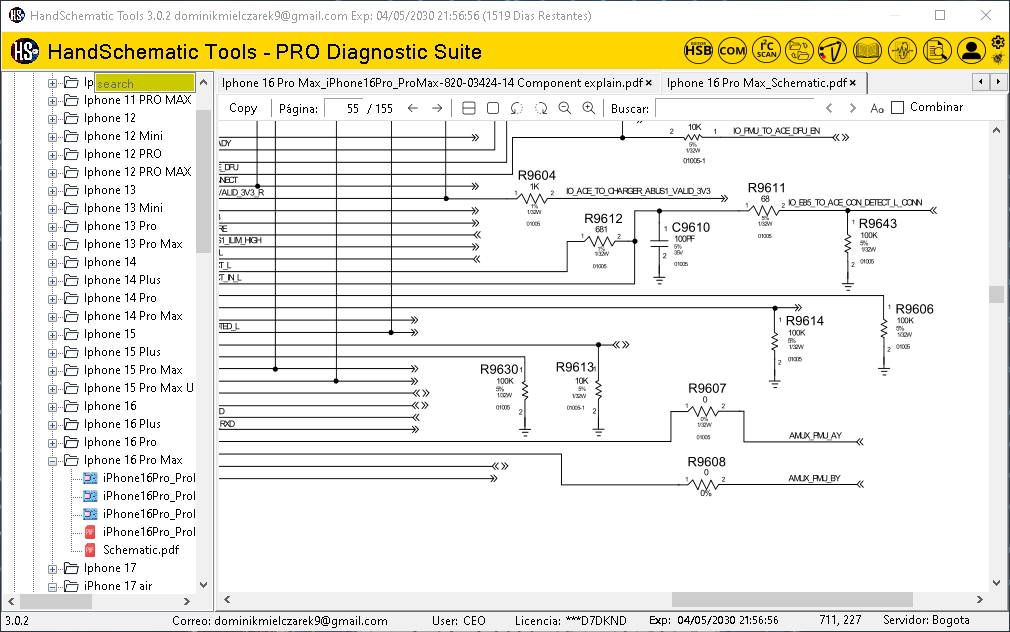Zoom out the schematic
1010x632 pixels.
point(565,108)
